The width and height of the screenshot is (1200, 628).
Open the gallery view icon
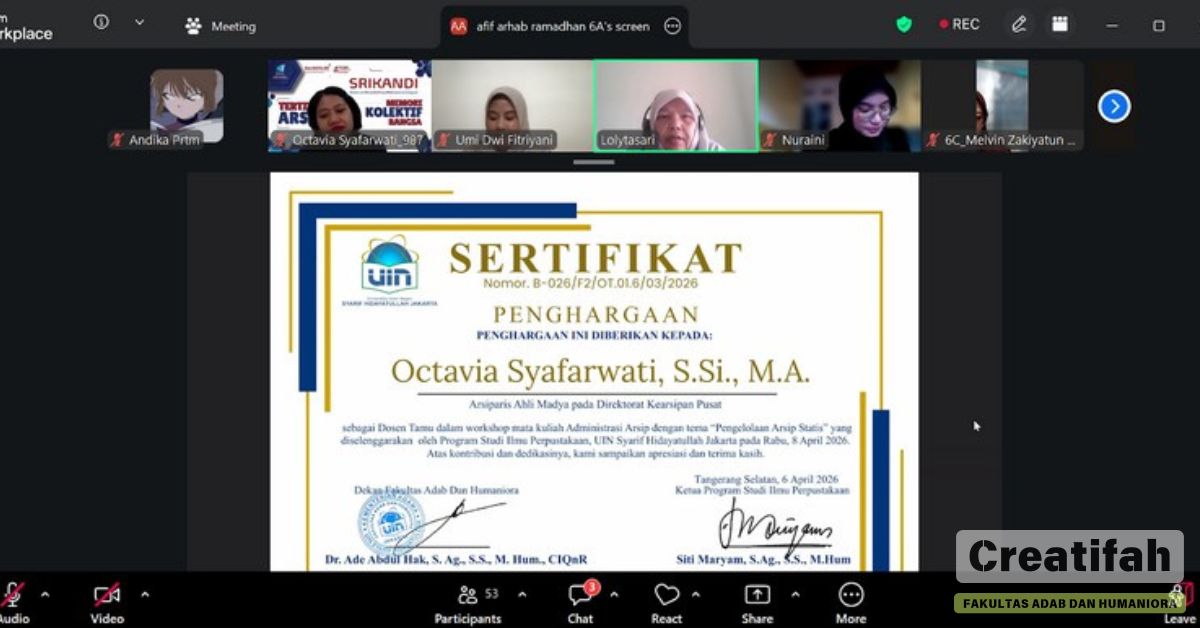[1060, 23]
